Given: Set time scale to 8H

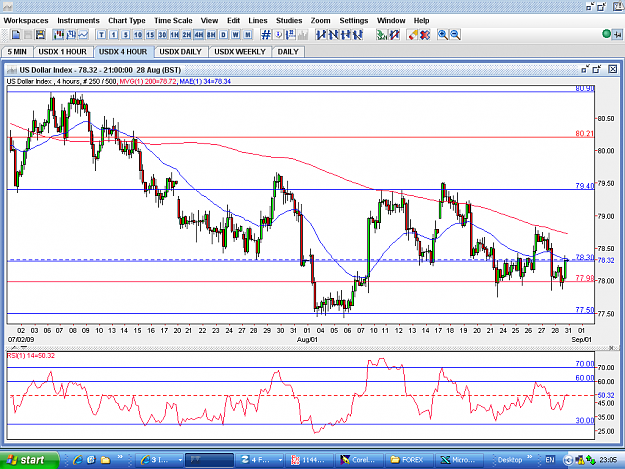Looking at the screenshot, I should click(x=211, y=35).
